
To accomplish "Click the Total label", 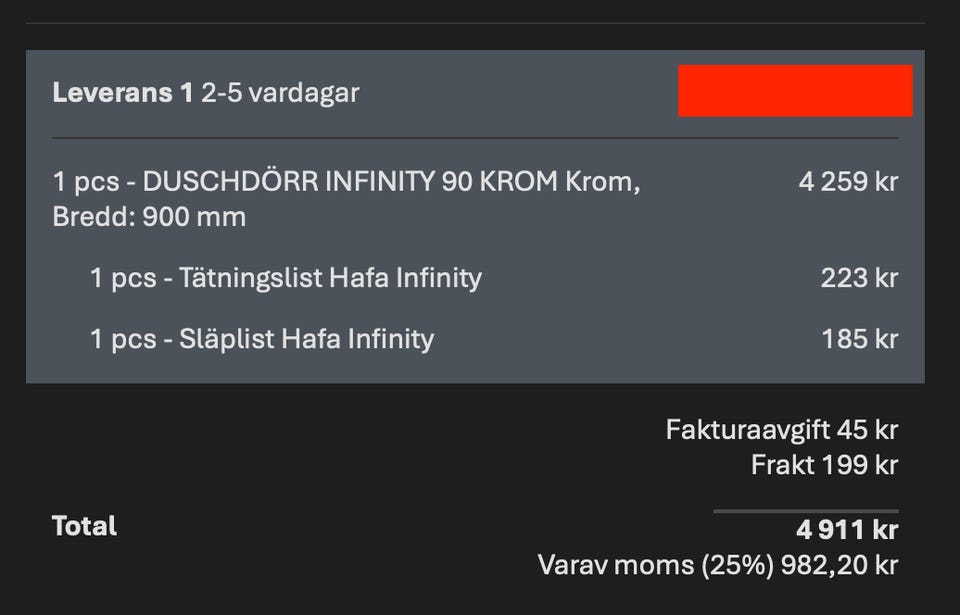I will click(x=85, y=526).
